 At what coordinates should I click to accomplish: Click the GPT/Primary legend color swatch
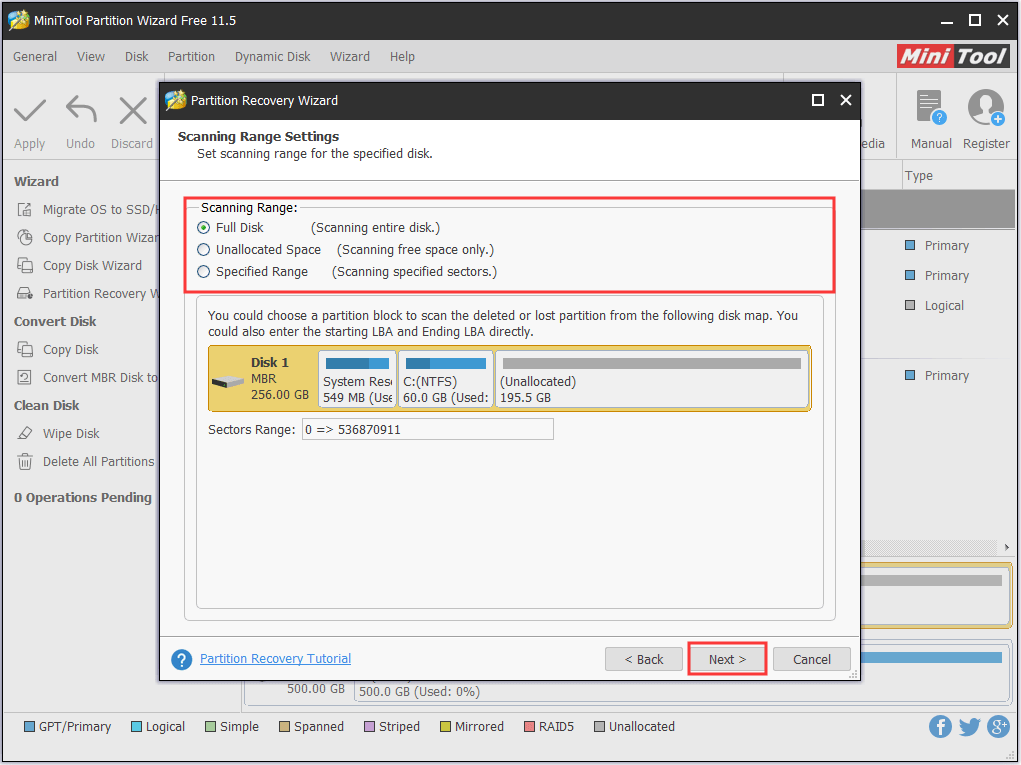coord(29,727)
